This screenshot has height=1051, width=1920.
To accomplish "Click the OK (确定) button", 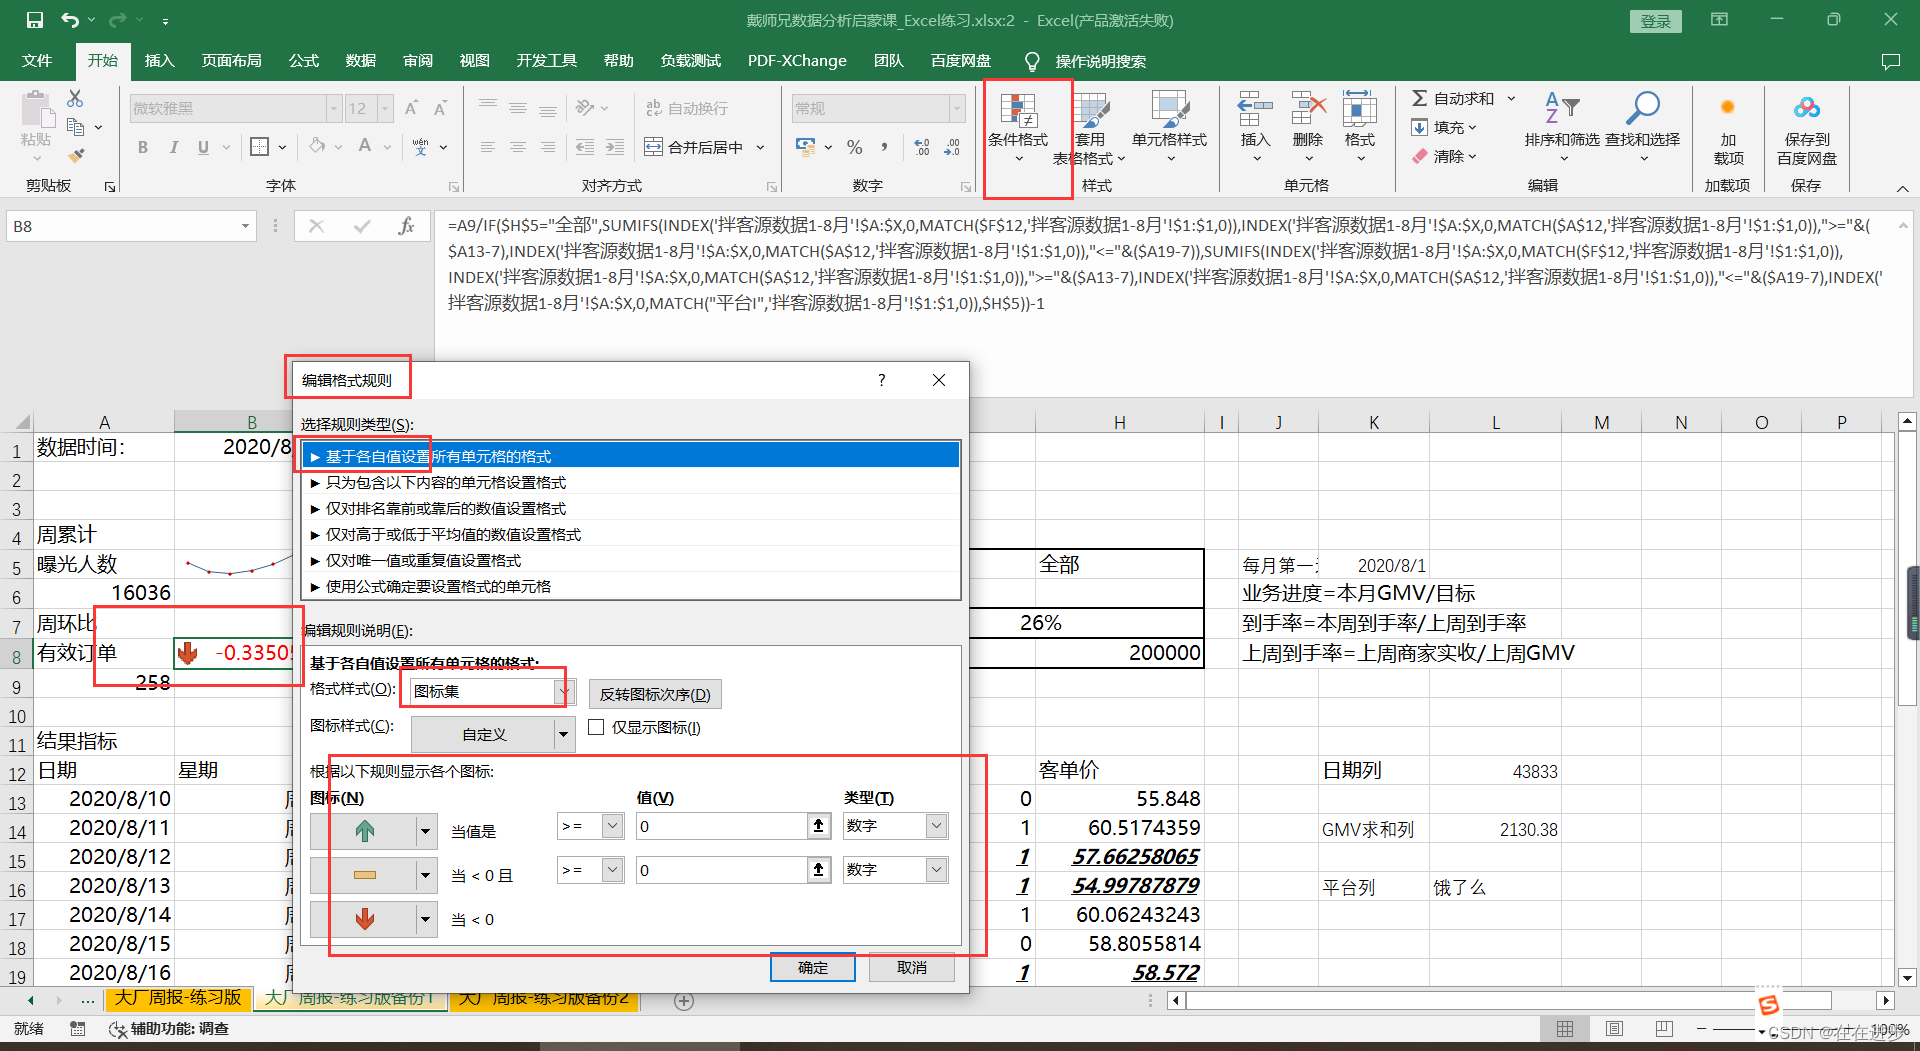I will [813, 968].
